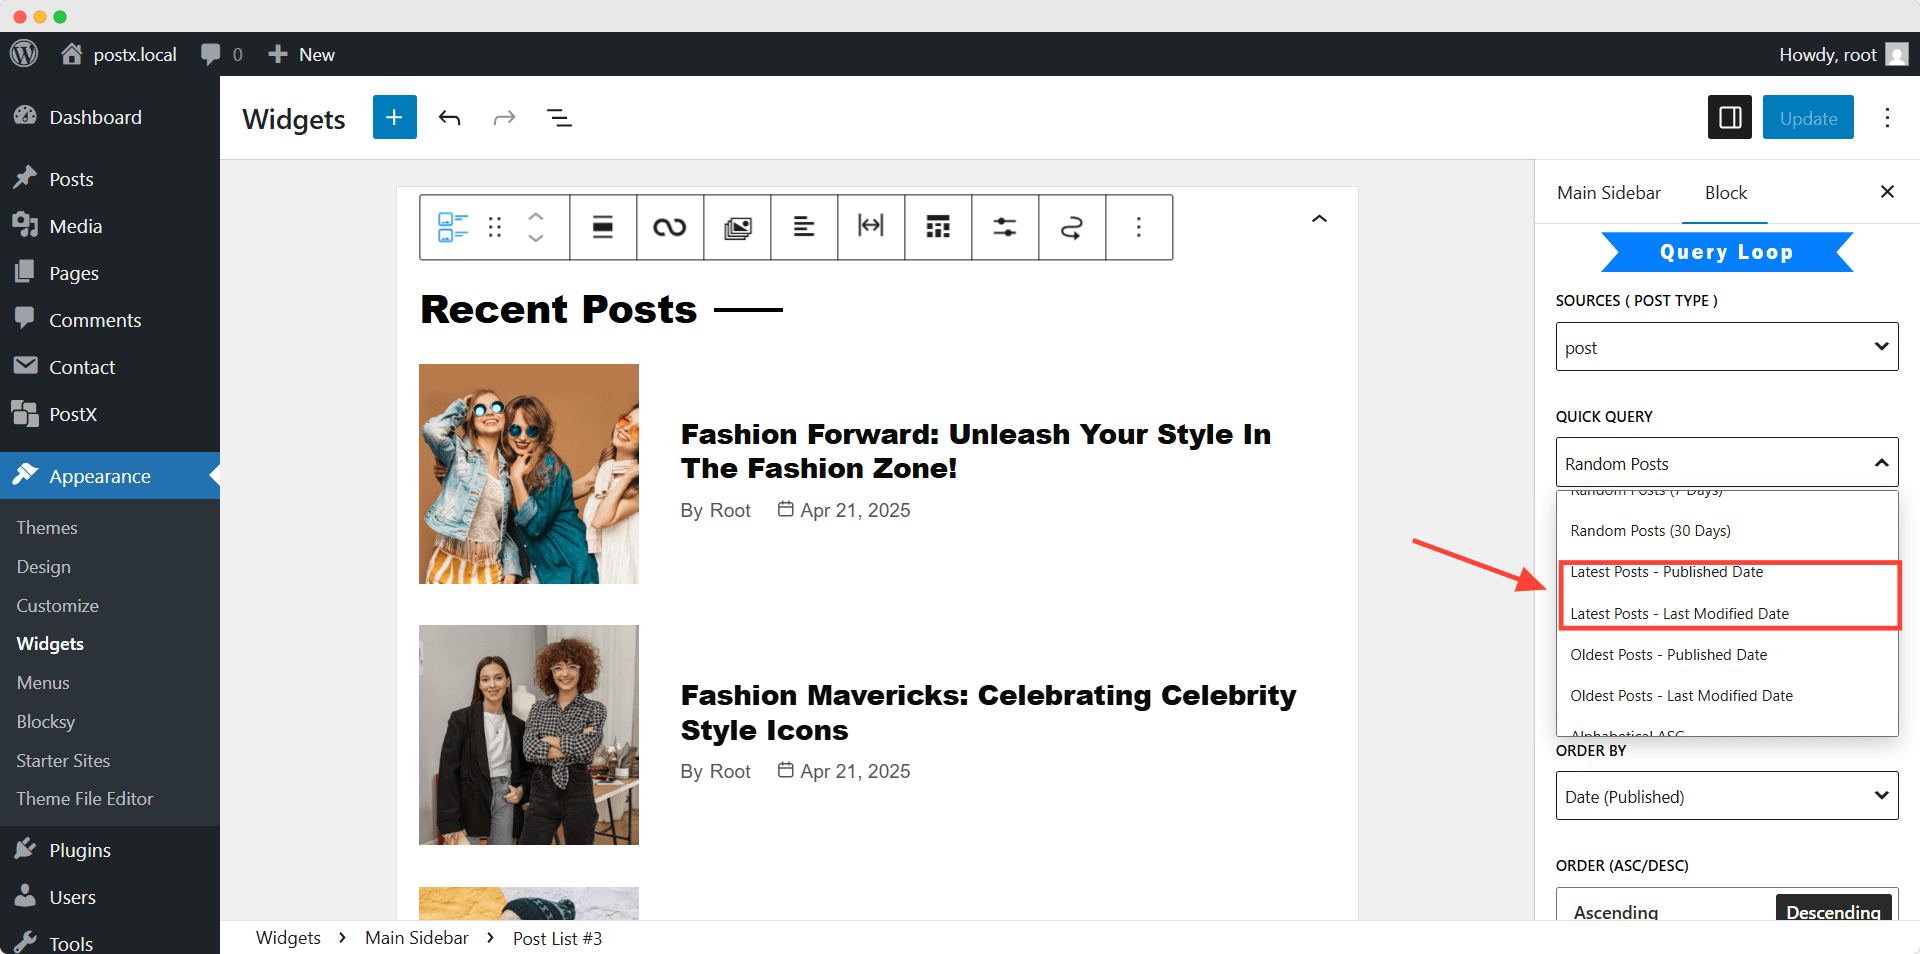Set order to Descending

pos(1833,910)
